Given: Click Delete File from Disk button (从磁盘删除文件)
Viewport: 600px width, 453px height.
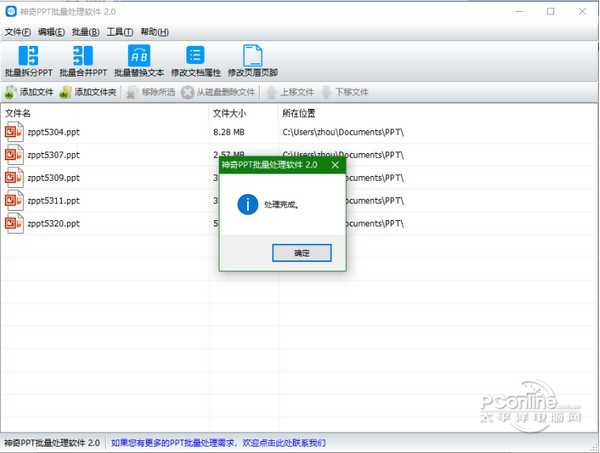Looking at the screenshot, I should (218, 92).
